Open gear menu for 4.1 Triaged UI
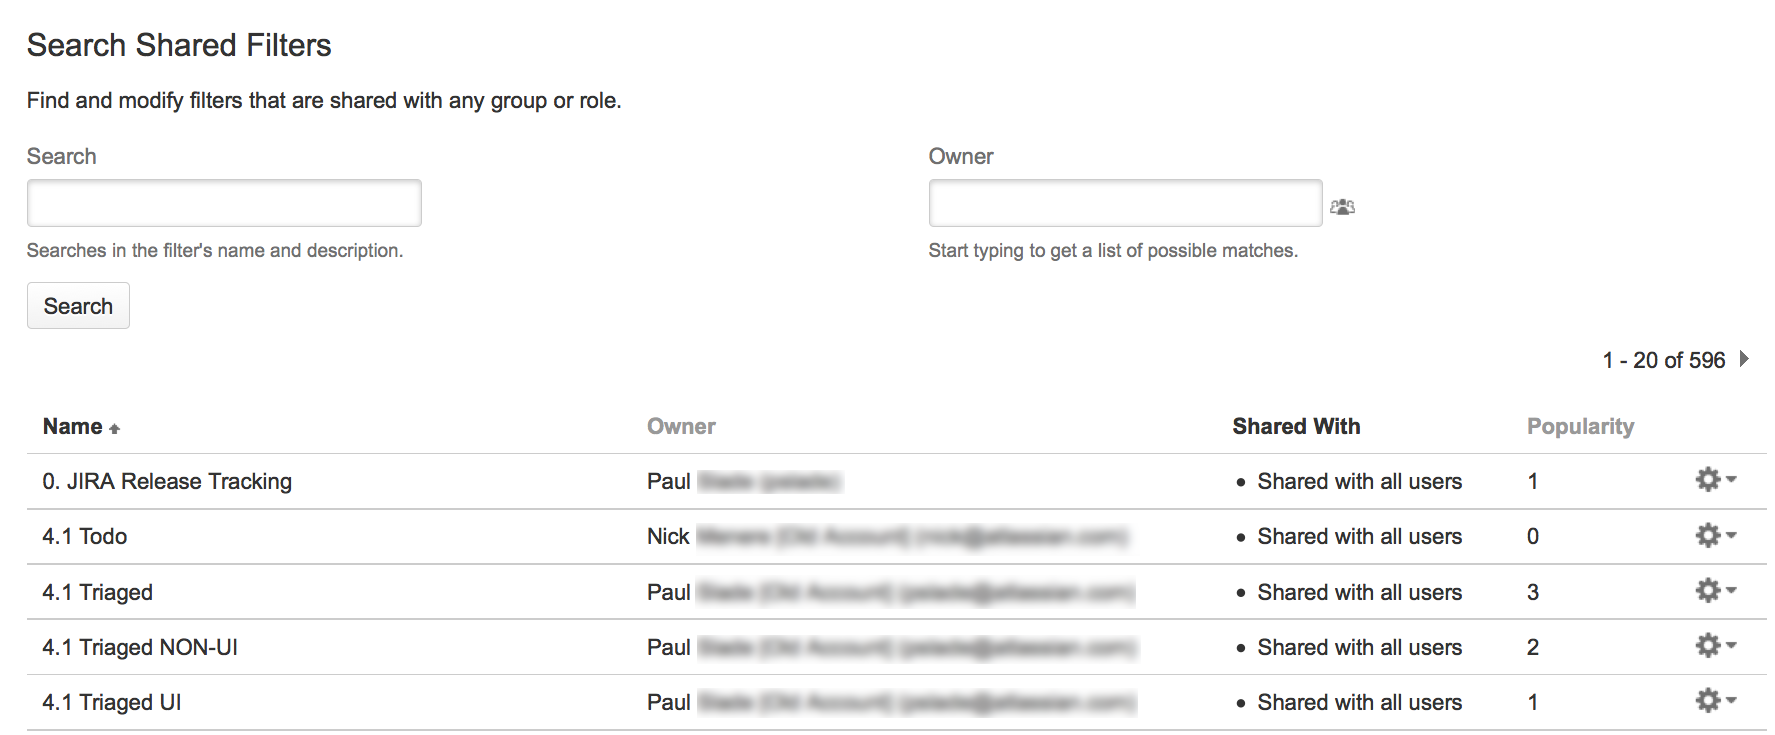Viewport: 1775px width, 735px height. (x=1715, y=701)
